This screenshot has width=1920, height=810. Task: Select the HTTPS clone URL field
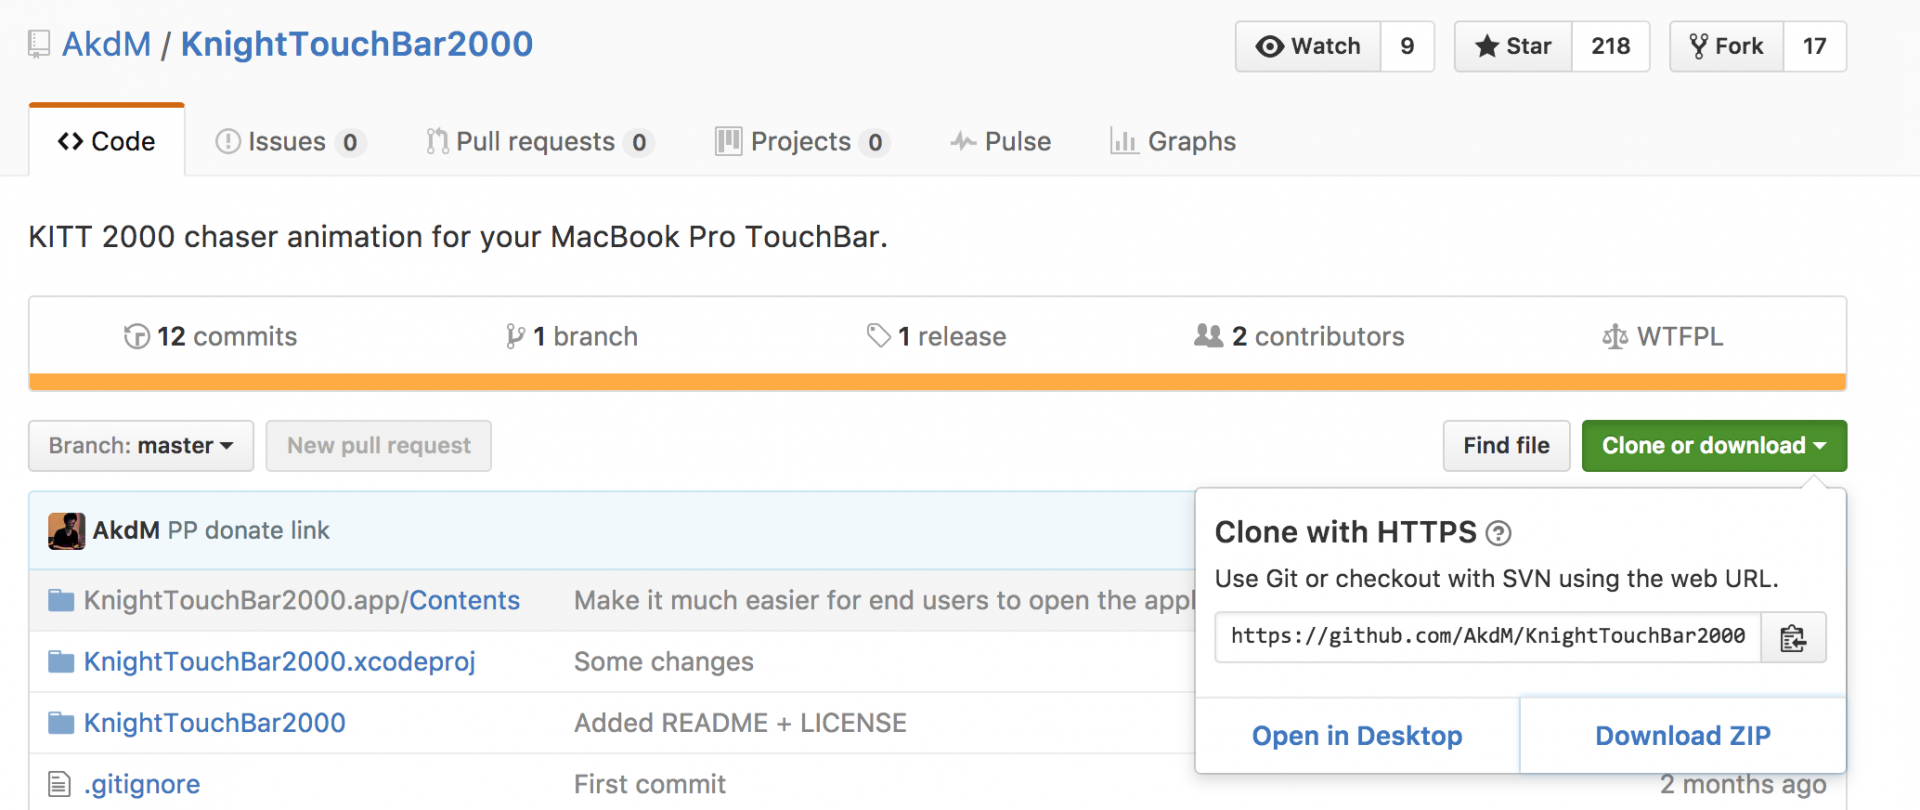(1487, 637)
